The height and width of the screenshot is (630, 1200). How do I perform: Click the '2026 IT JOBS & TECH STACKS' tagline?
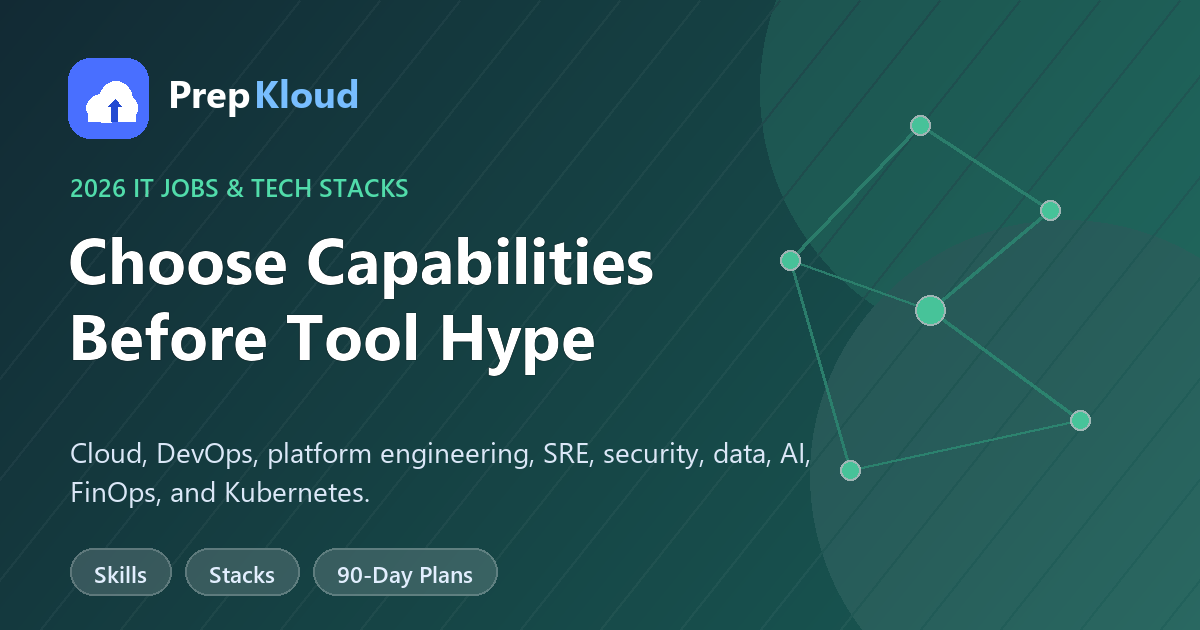pyautogui.click(x=239, y=188)
